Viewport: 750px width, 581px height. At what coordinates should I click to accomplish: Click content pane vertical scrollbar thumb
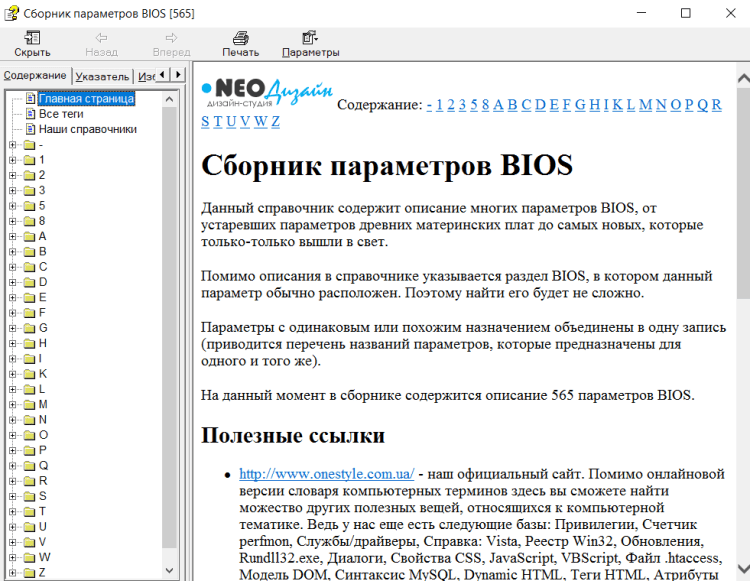[743, 193]
